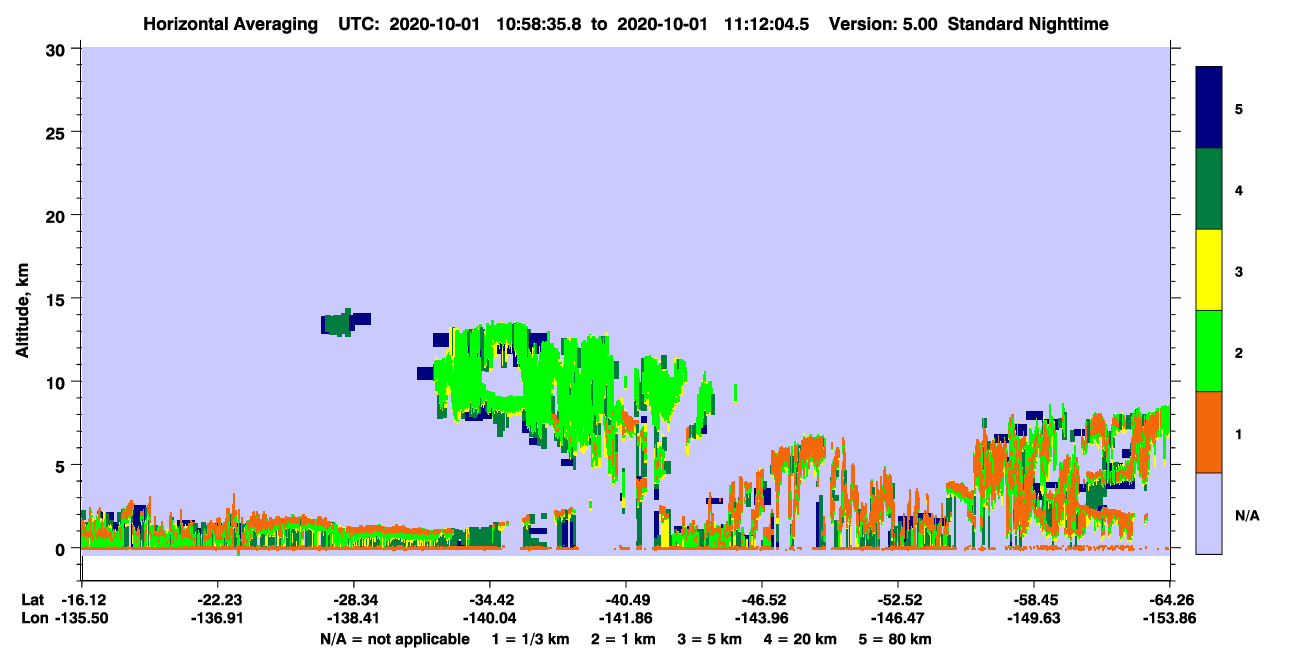Click legend text '4 = 20 km'
This screenshot has width=1300, height=667.
click(x=802, y=639)
